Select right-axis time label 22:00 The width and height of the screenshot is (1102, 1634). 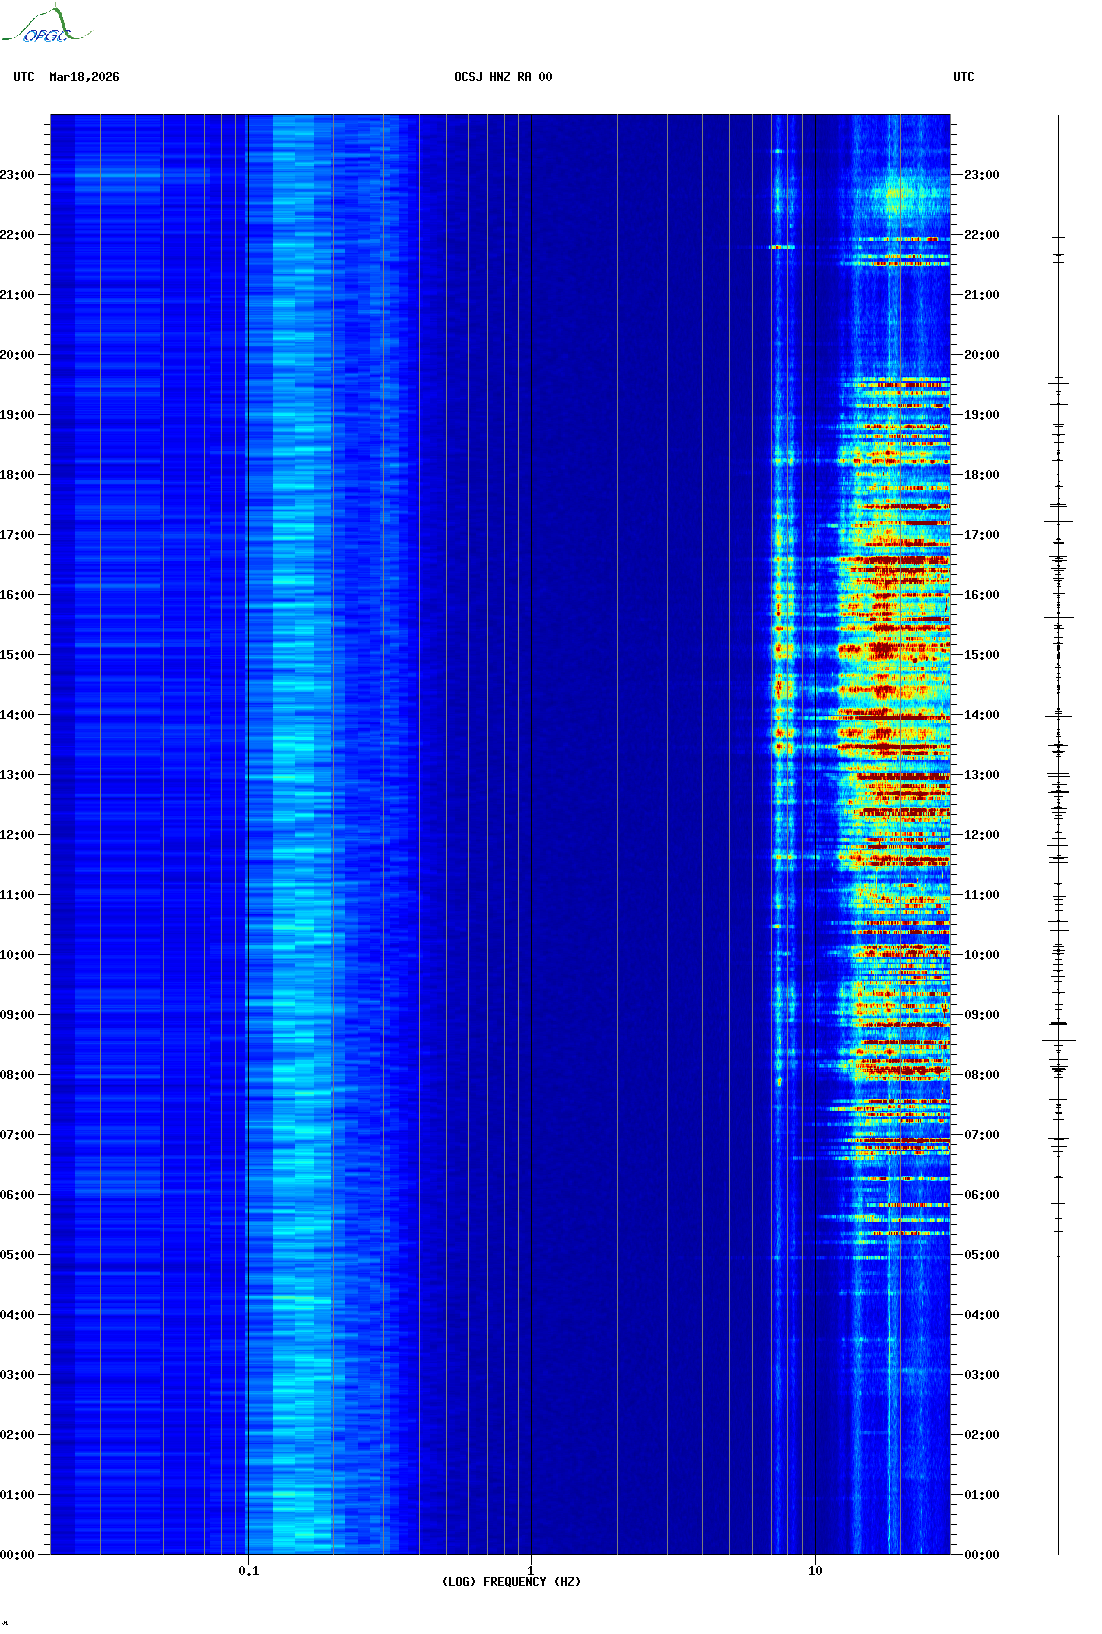tap(982, 235)
